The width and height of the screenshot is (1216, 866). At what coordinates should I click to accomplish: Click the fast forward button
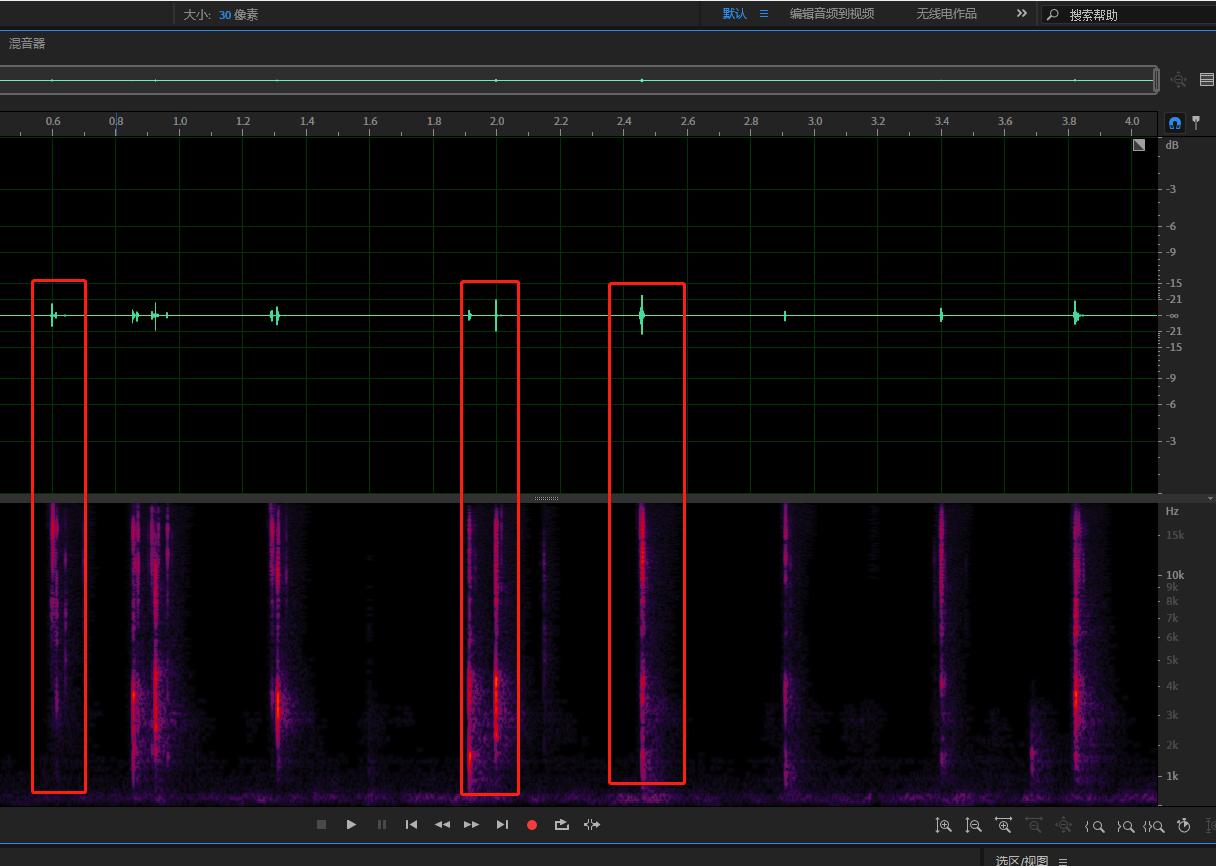coord(471,825)
